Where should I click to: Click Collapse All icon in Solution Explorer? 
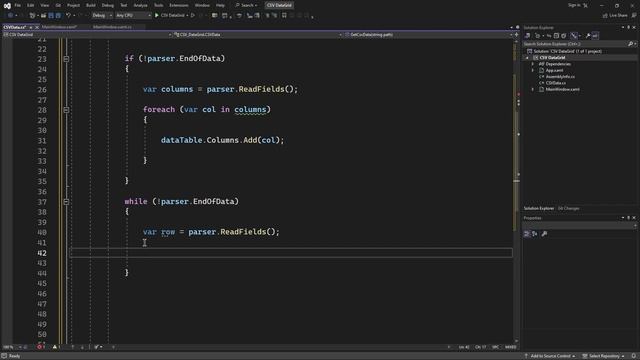point(556,36)
